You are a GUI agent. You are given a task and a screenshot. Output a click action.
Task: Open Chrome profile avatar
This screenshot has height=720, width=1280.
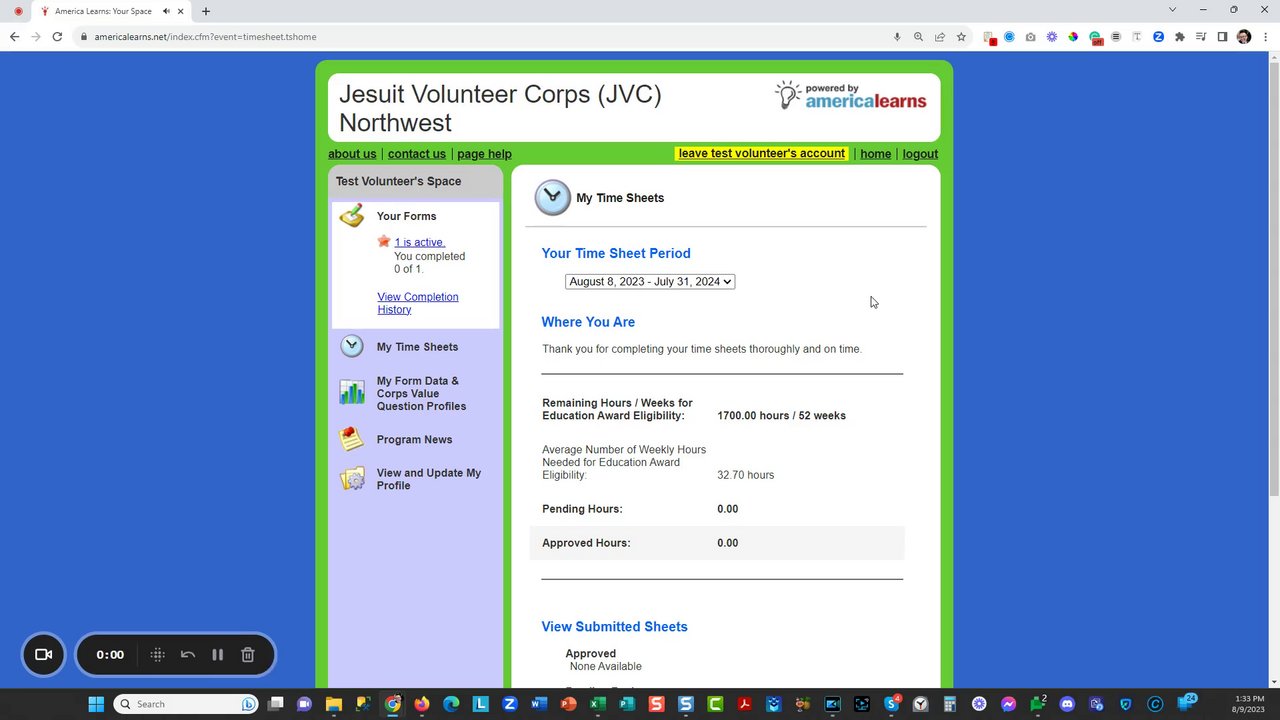1244,37
